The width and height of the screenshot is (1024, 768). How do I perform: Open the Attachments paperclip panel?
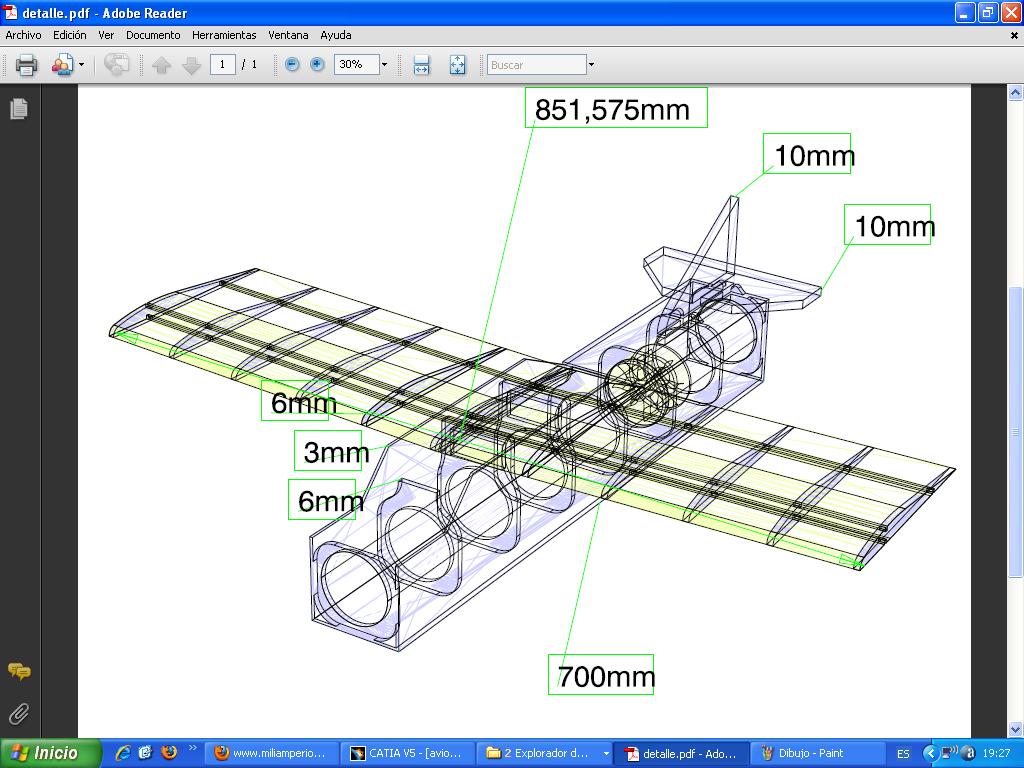19,713
